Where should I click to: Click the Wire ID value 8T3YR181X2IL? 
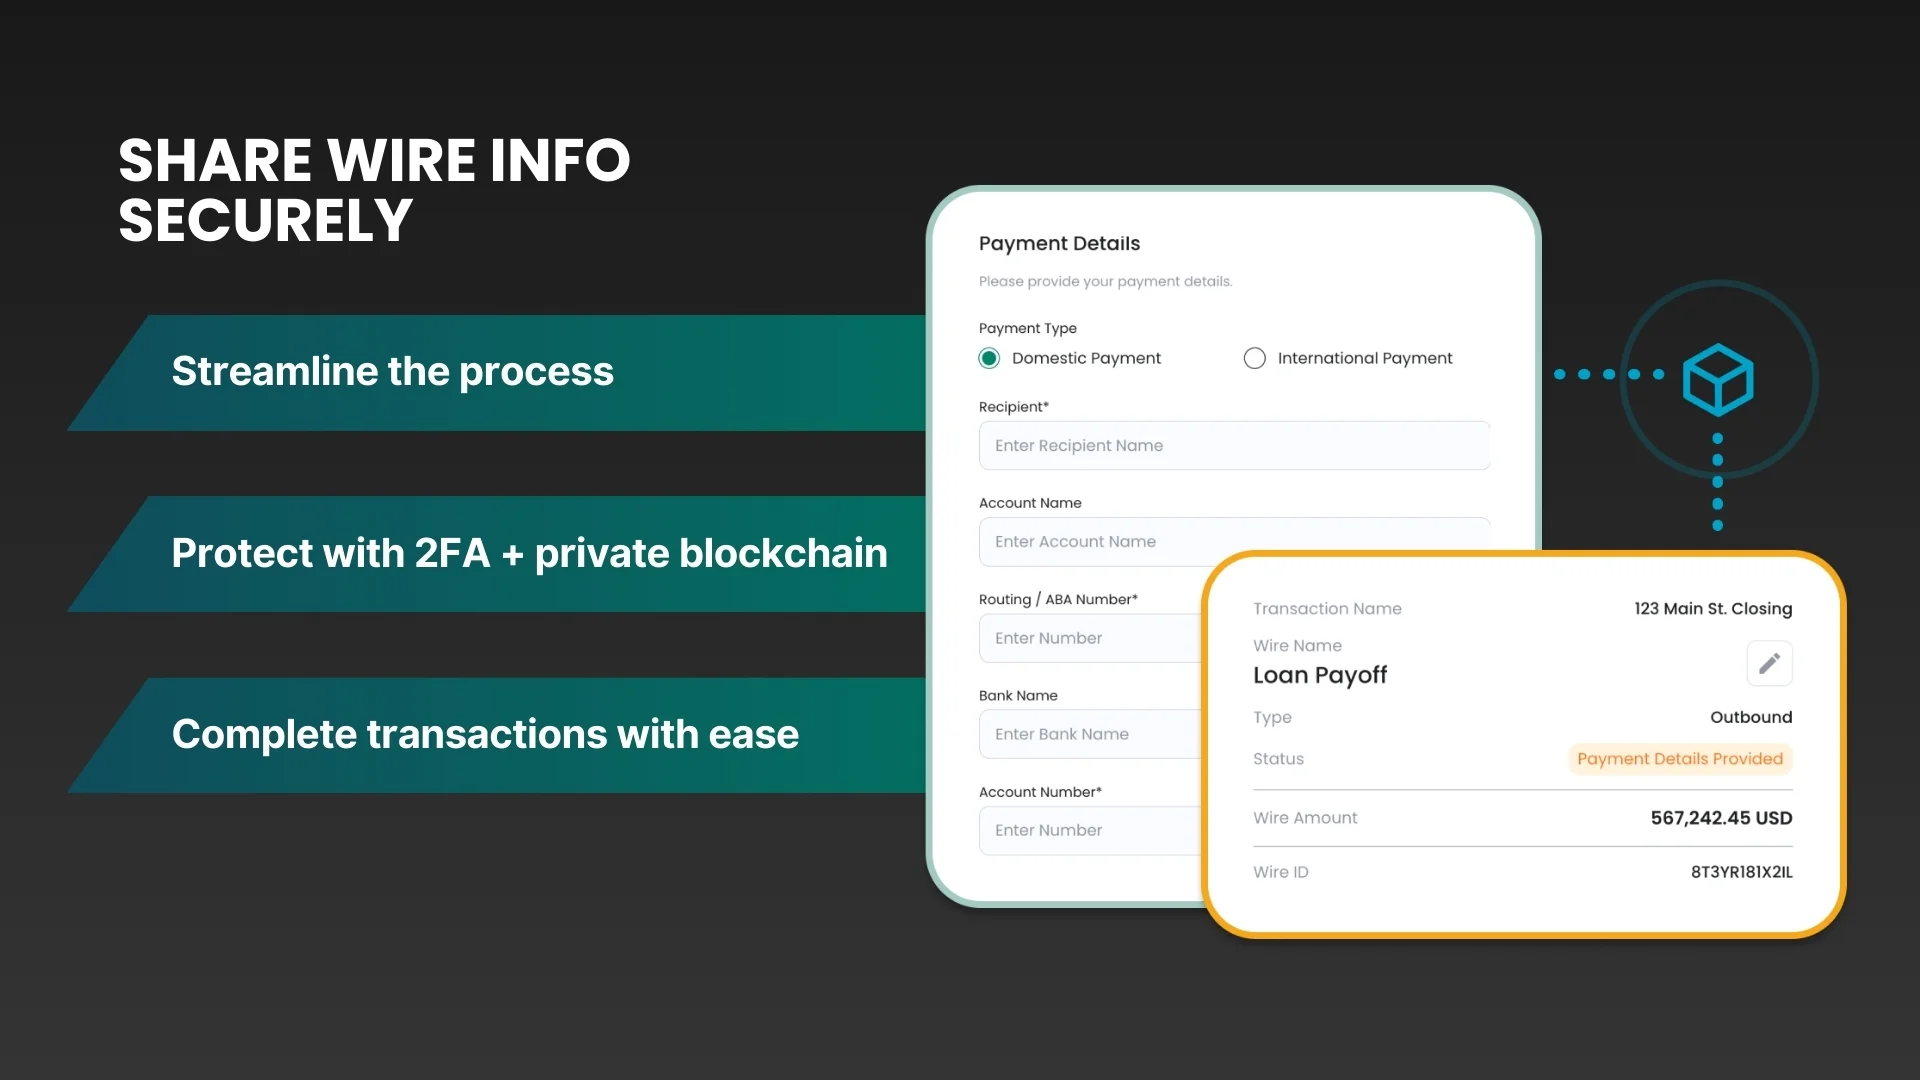[x=1740, y=872]
